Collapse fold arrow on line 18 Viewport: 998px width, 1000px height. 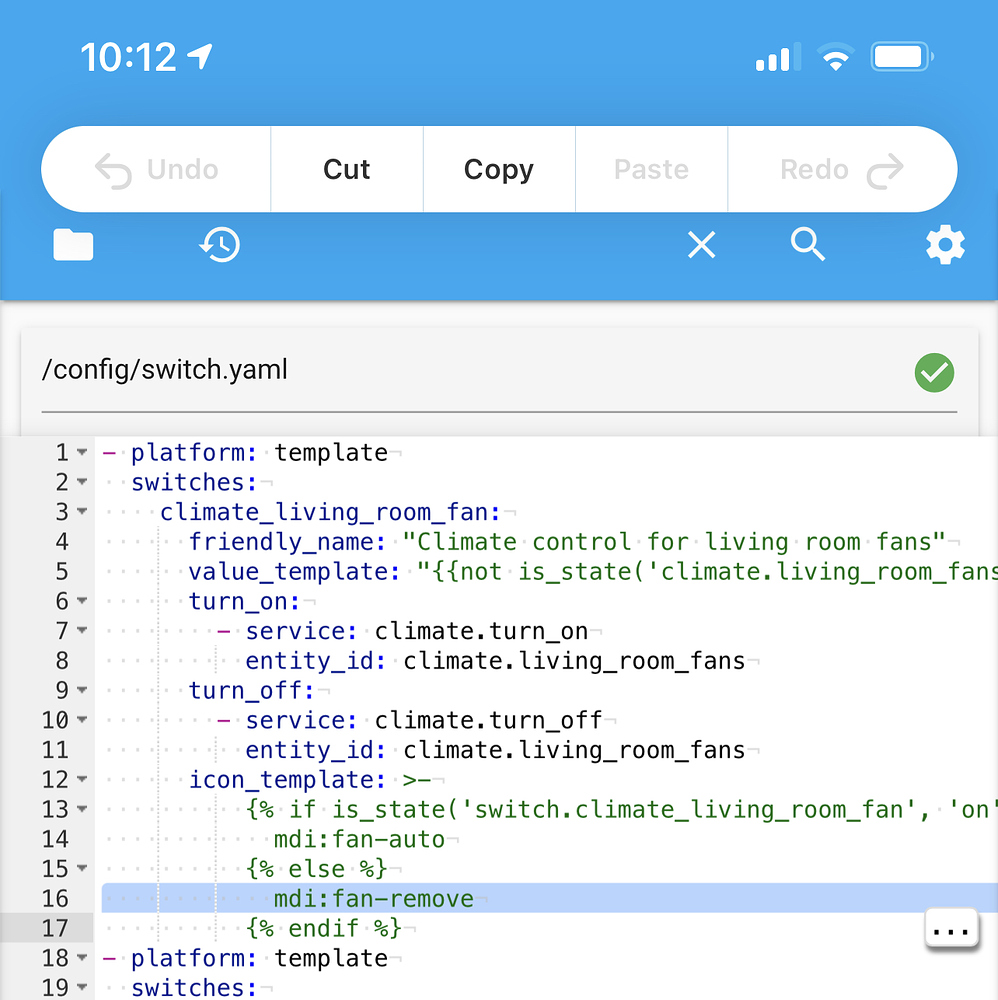[x=82, y=958]
